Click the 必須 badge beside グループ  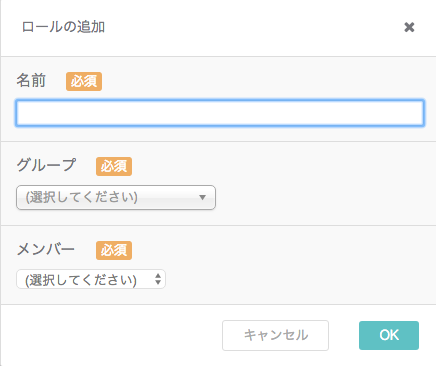click(114, 166)
